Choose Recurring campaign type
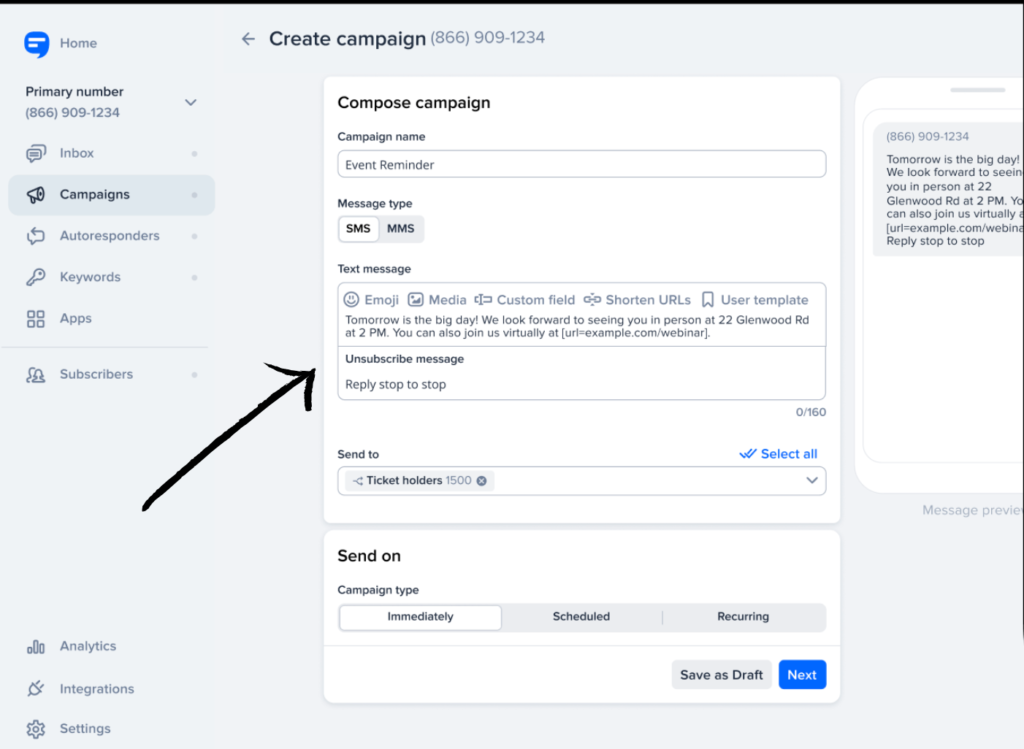Viewport: 1024px width, 749px height. [x=743, y=617]
